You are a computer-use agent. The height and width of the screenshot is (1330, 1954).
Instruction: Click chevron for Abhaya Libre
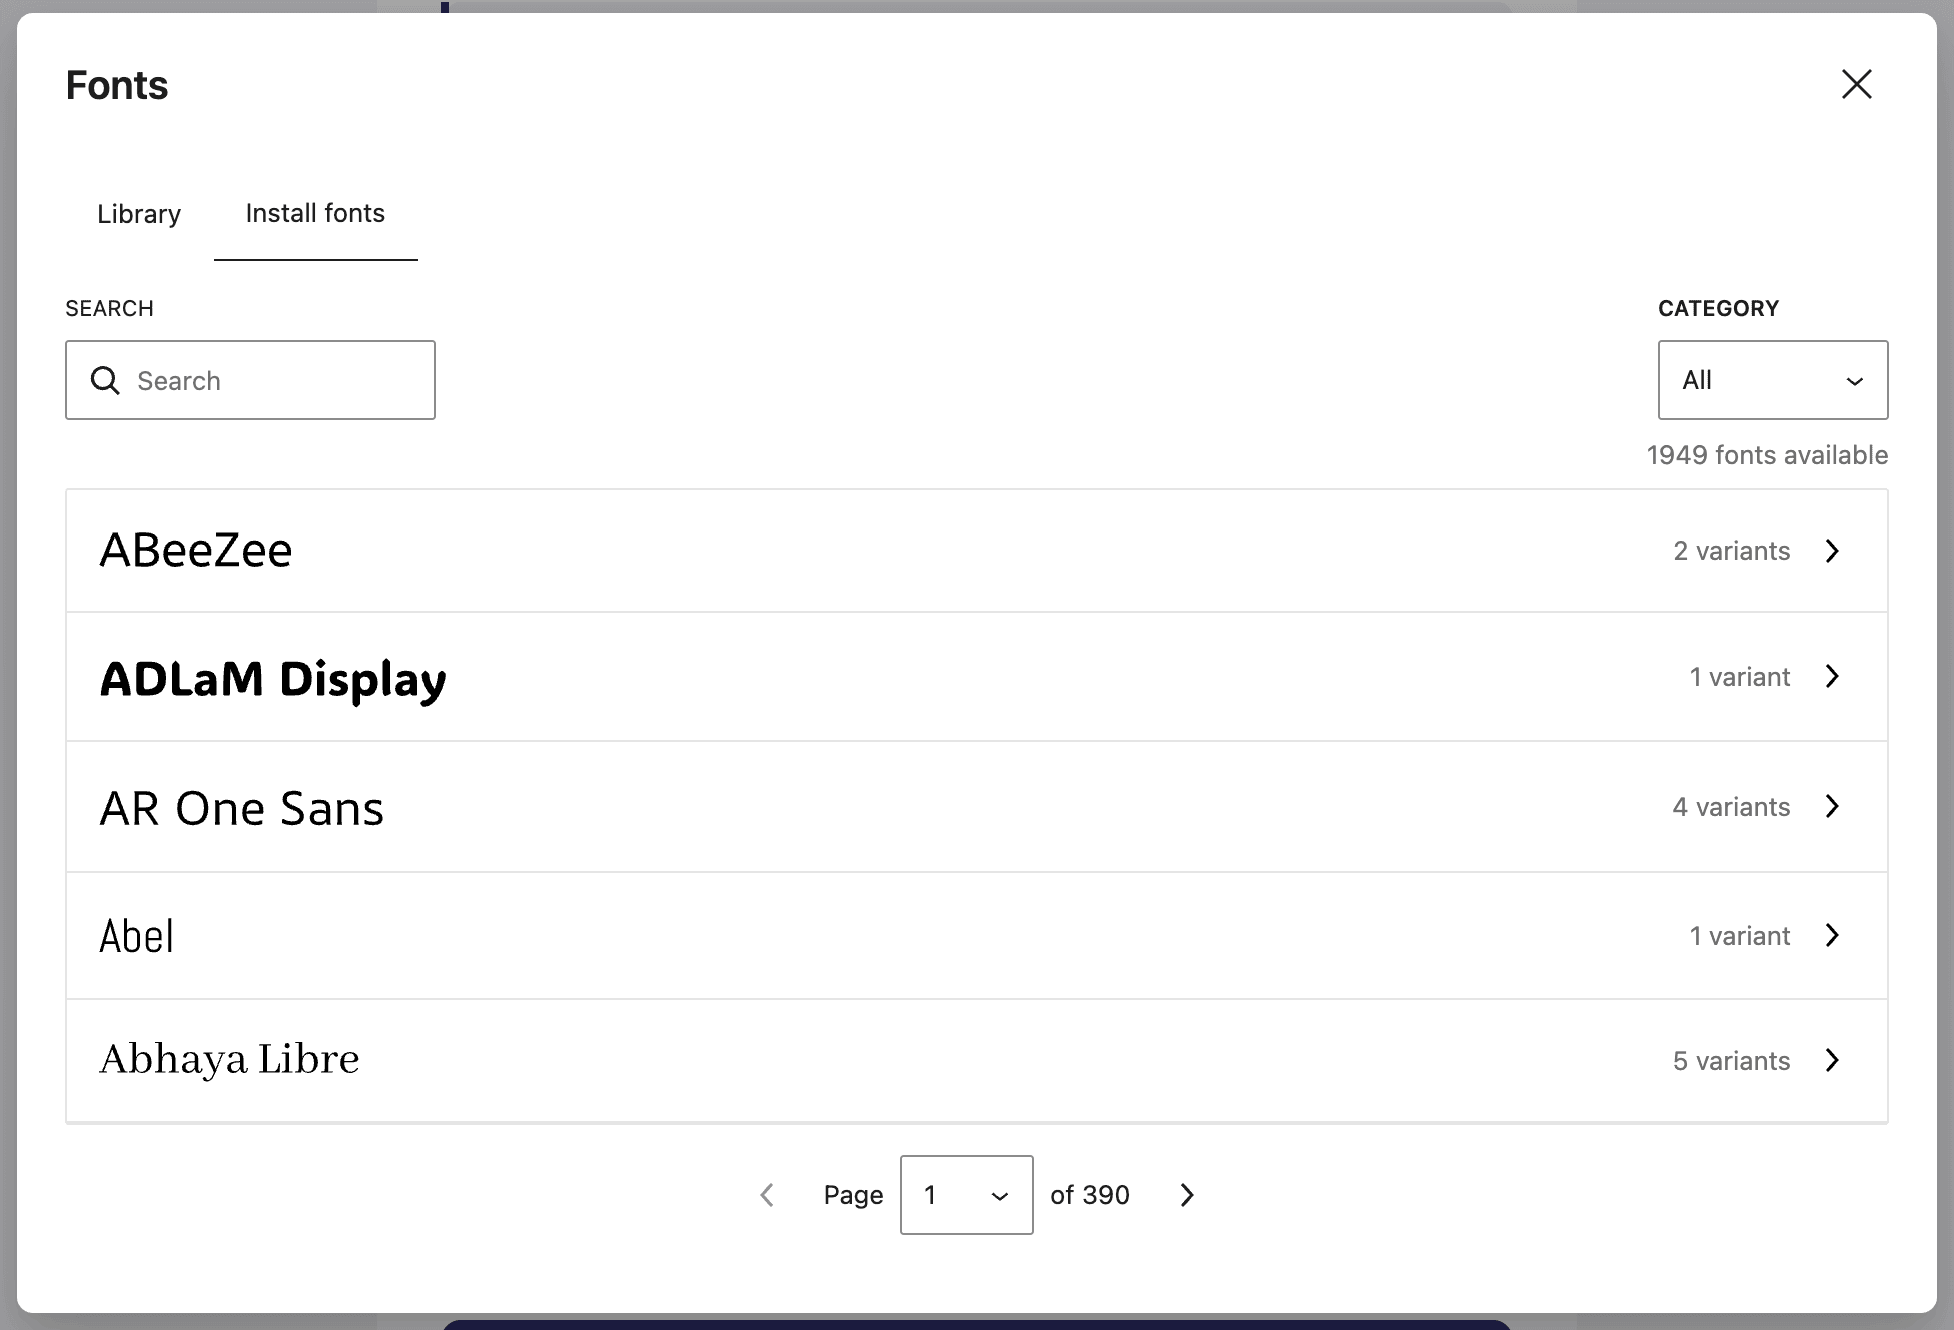click(x=1832, y=1061)
